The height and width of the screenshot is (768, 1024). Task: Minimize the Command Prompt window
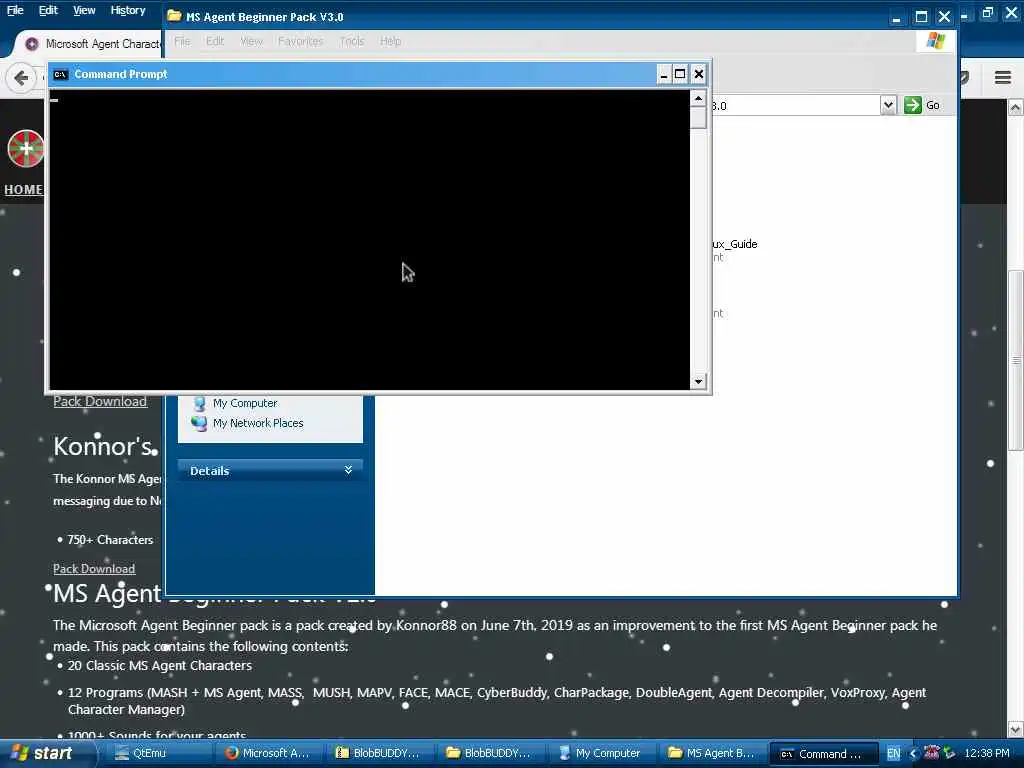pyautogui.click(x=664, y=74)
